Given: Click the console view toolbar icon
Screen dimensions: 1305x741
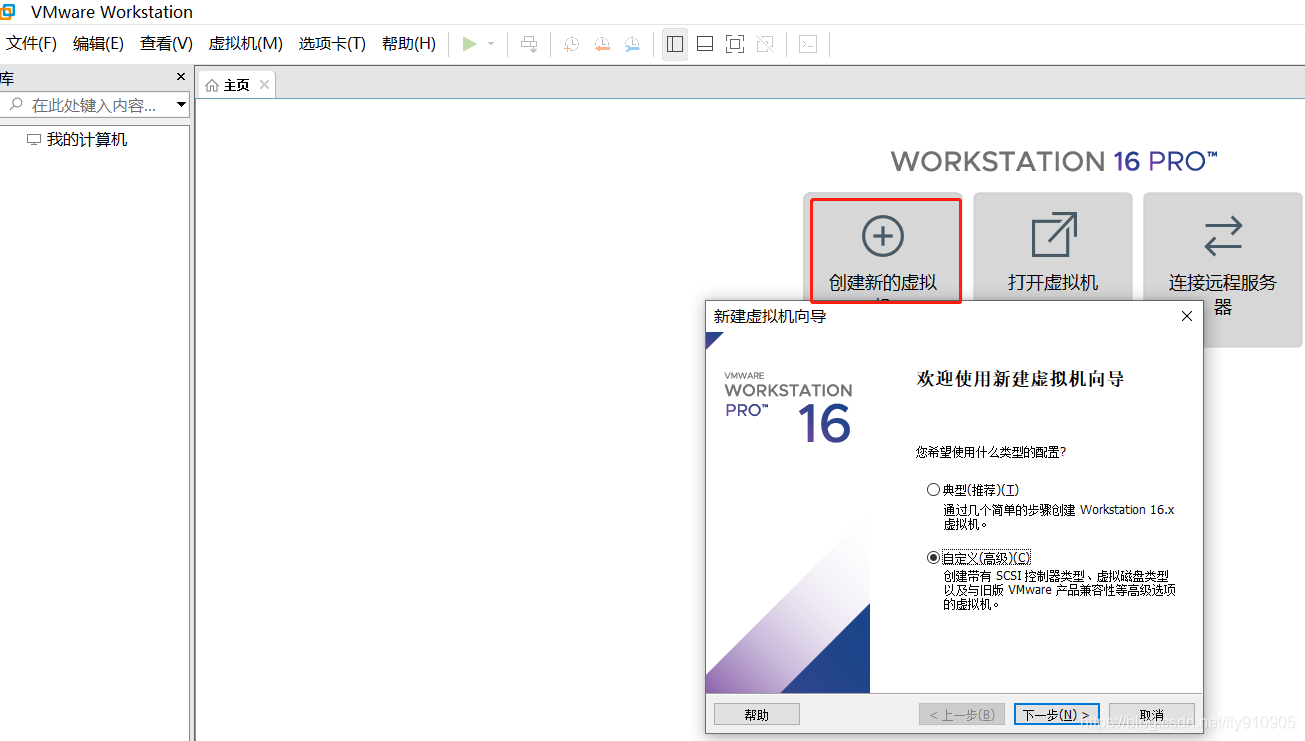Looking at the screenshot, I should (x=808, y=44).
